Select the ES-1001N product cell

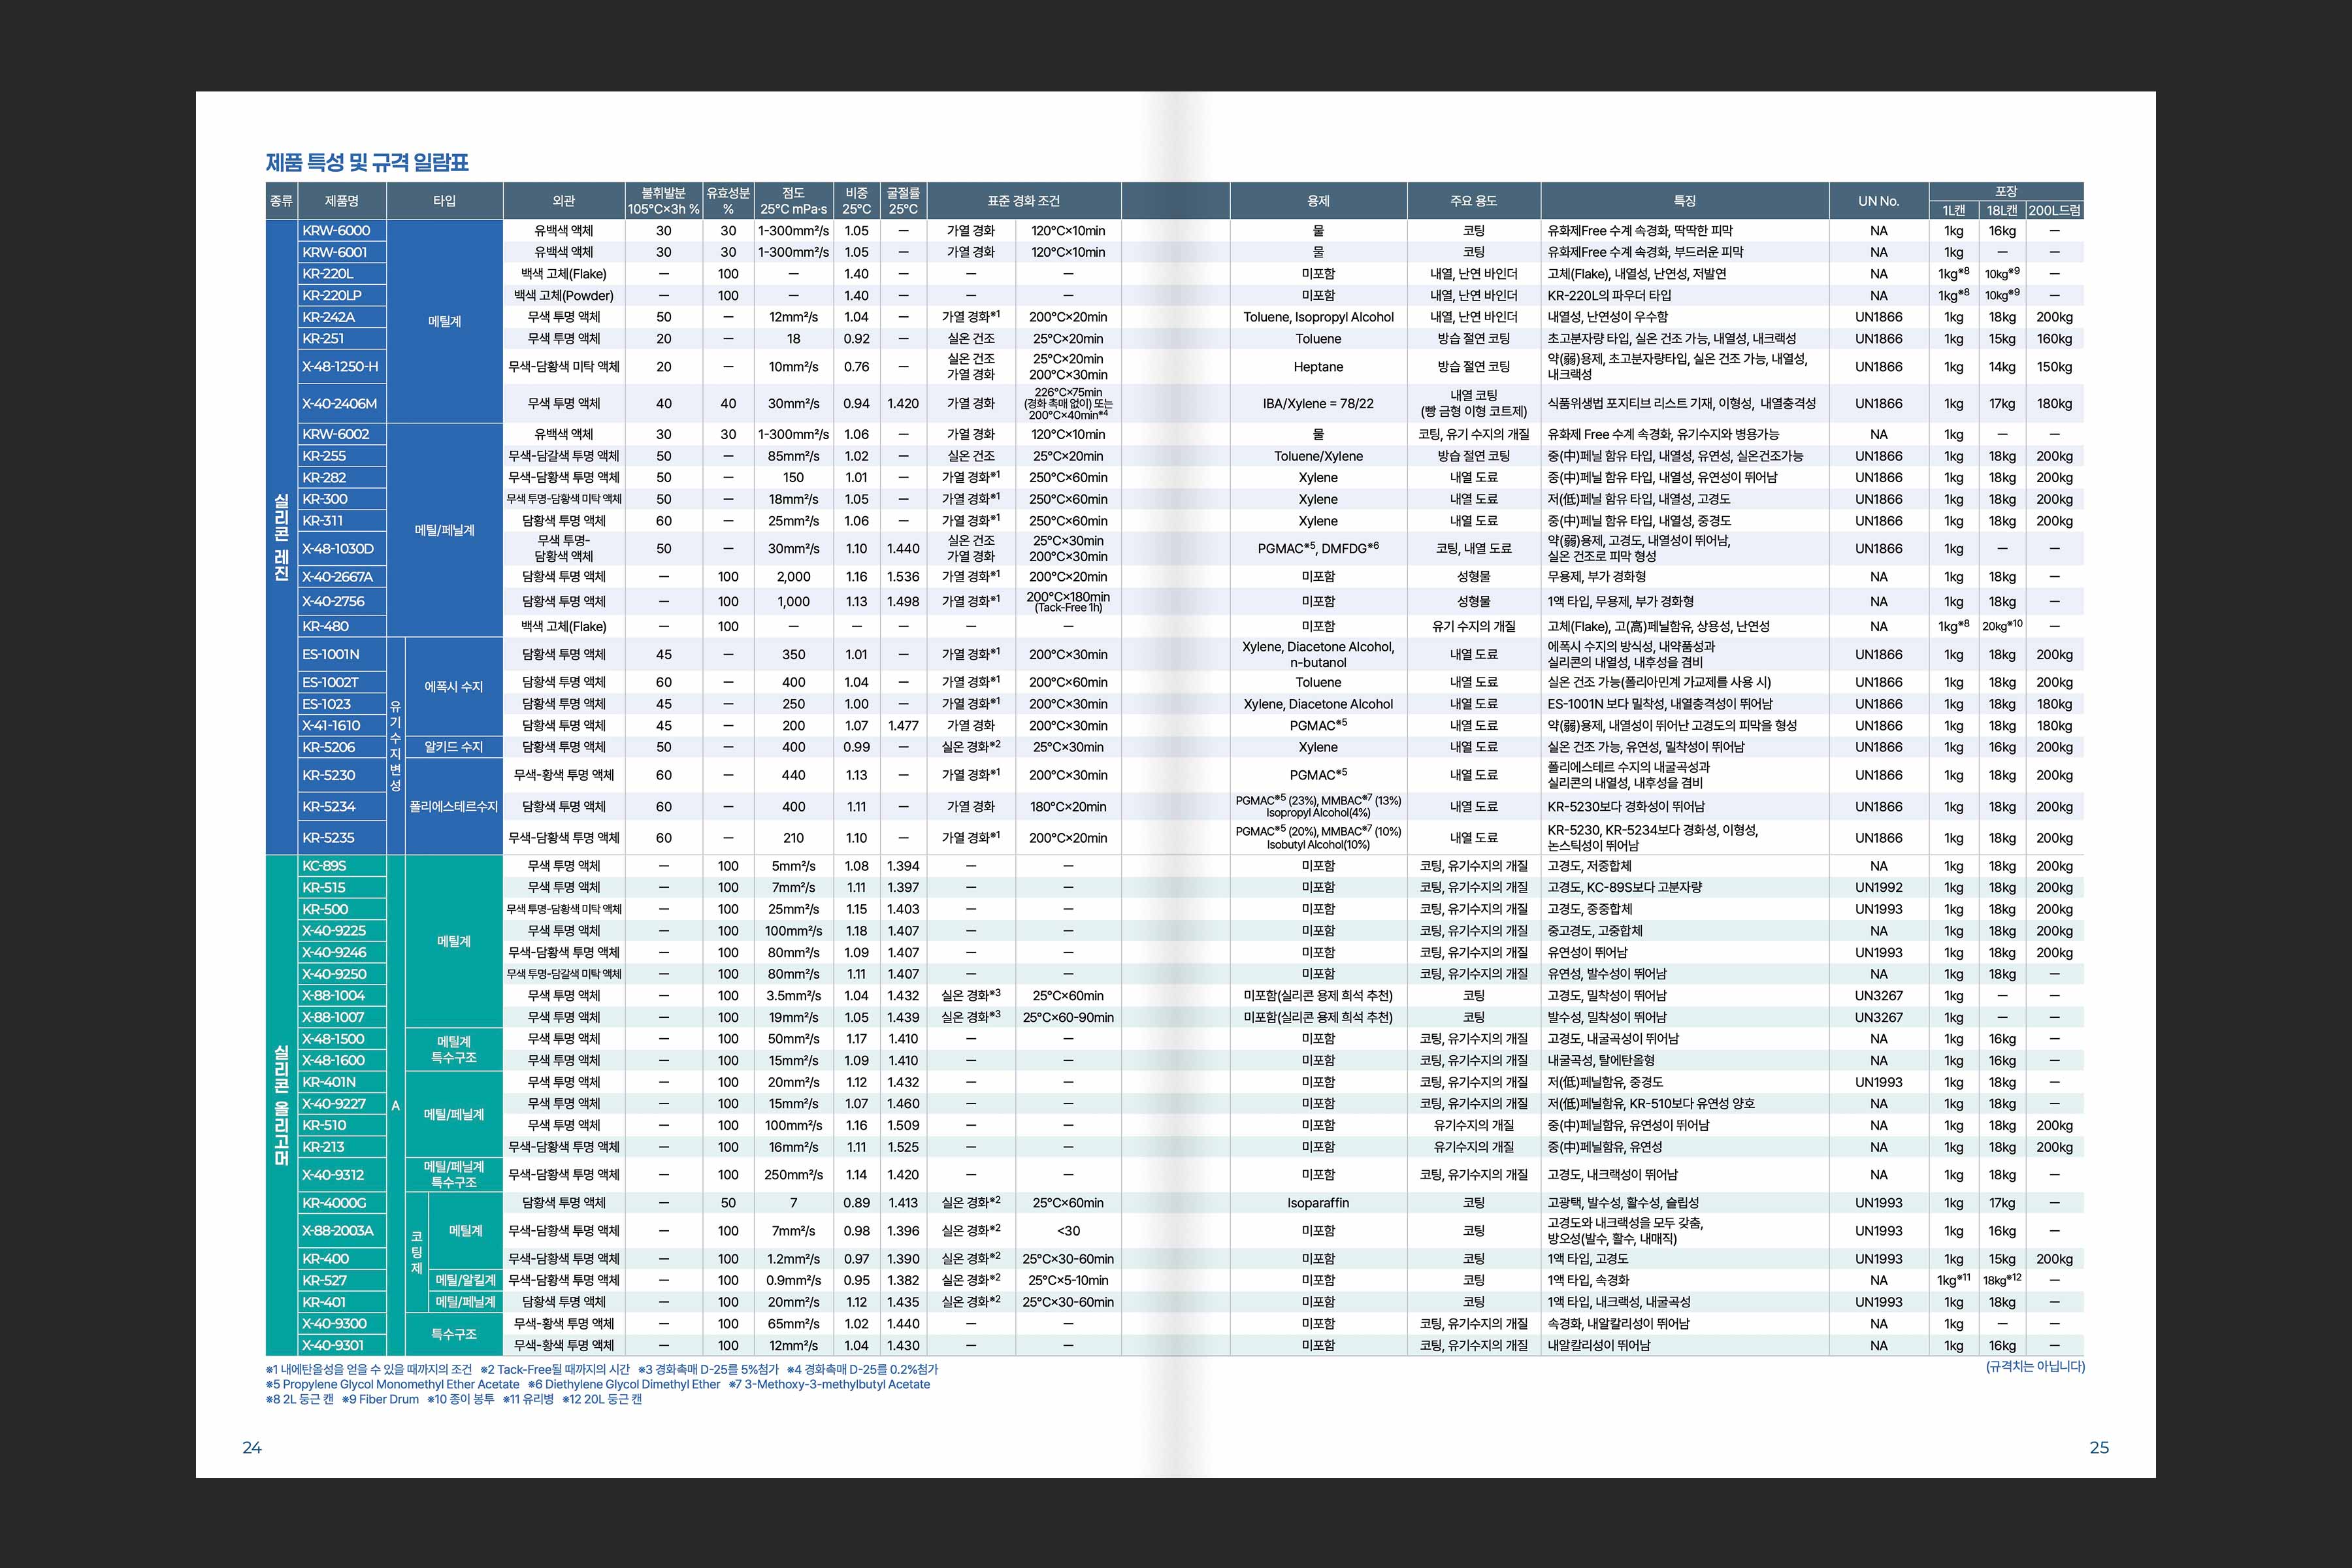[x=331, y=655]
